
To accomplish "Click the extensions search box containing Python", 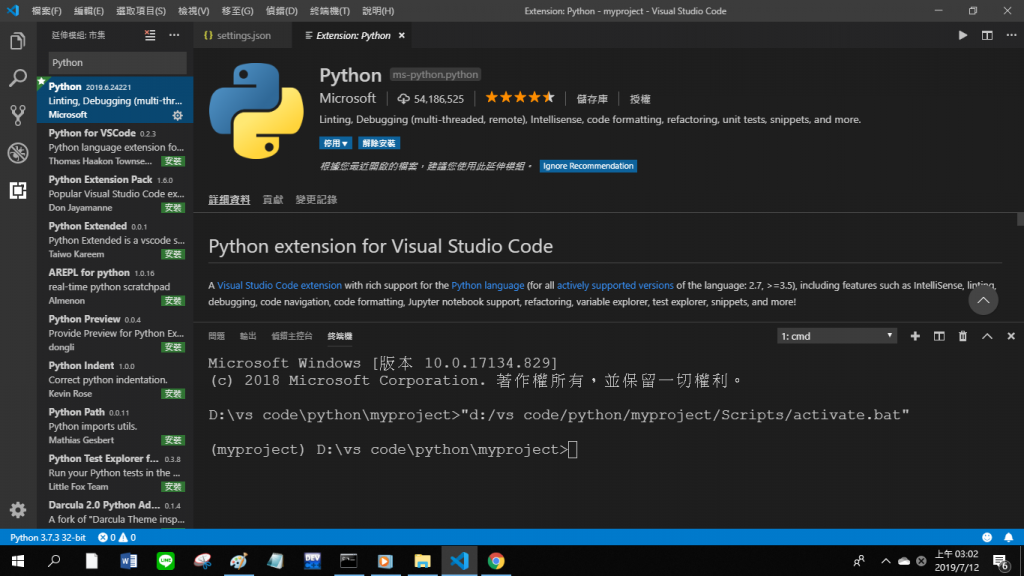I will 118,63.
